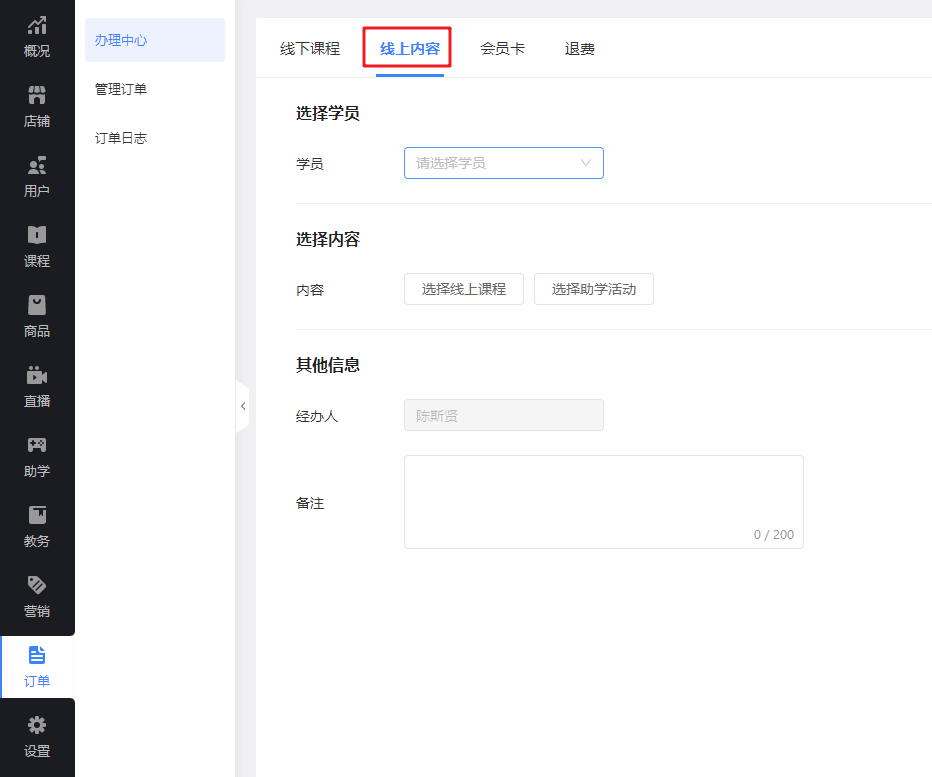Click the 选择学员 section heading
Image resolution: width=932 pixels, height=777 pixels.
pyautogui.click(x=328, y=113)
